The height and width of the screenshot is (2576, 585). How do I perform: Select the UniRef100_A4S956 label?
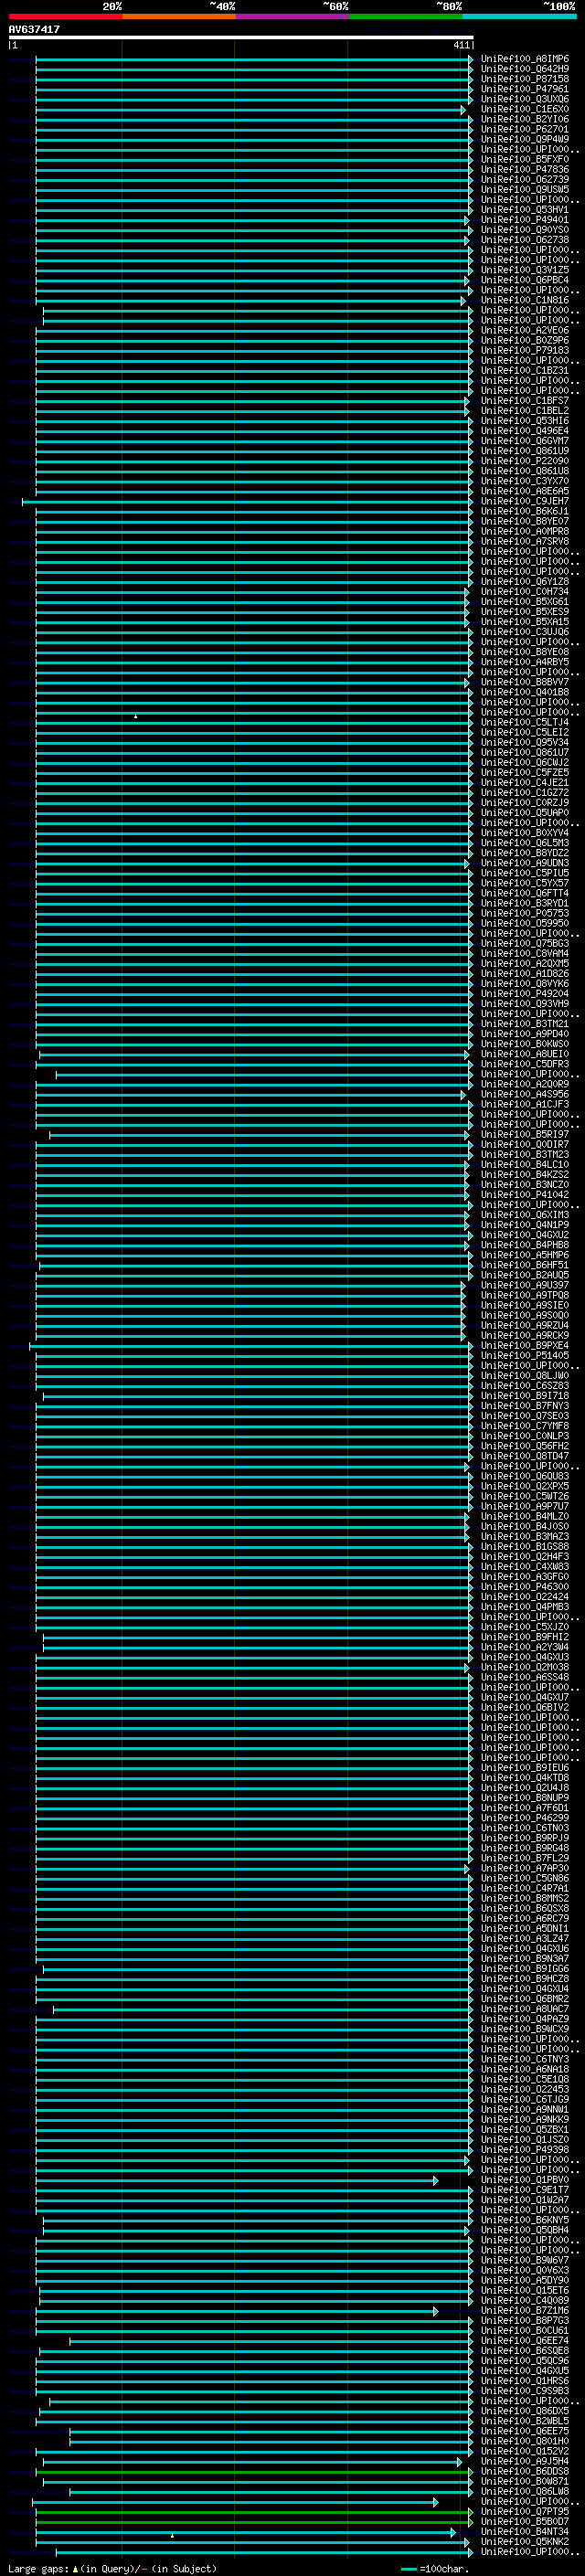click(524, 1094)
